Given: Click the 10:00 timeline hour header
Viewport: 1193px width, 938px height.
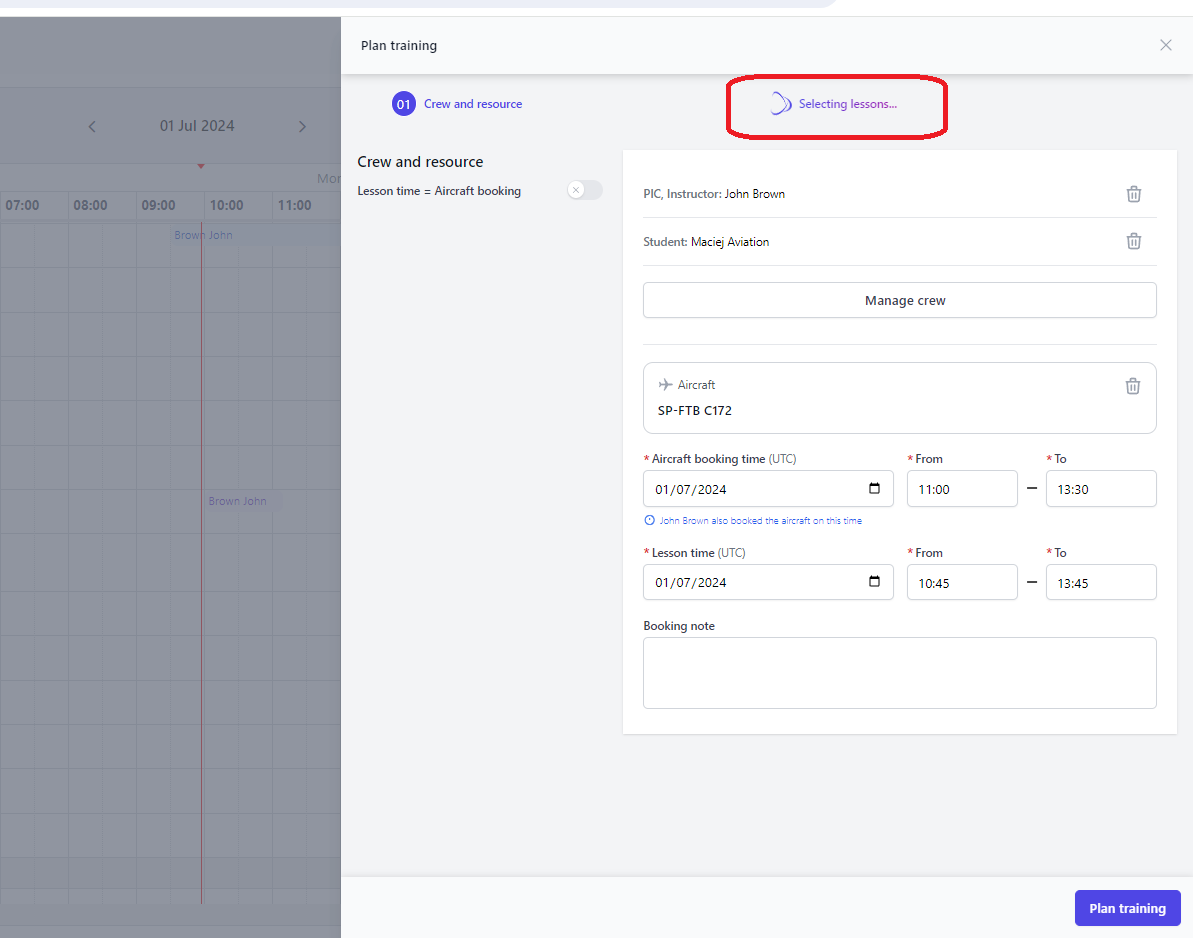Looking at the screenshot, I should pyautogui.click(x=227, y=205).
